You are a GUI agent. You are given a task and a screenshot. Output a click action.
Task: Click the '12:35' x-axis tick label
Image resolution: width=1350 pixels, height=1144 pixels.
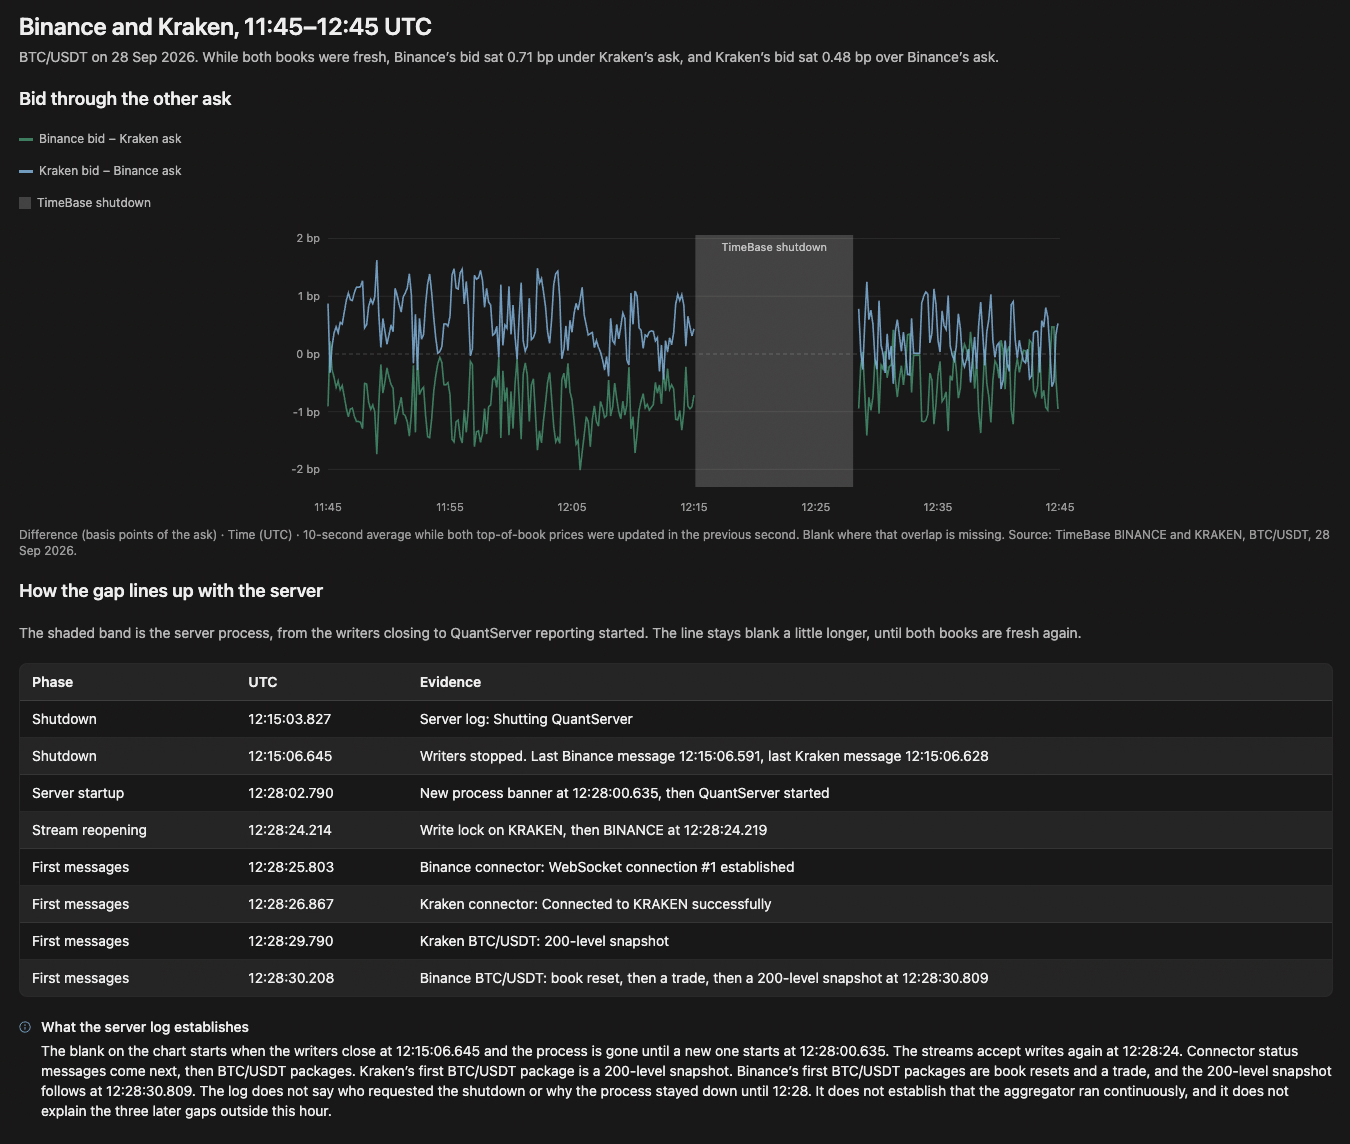938,507
